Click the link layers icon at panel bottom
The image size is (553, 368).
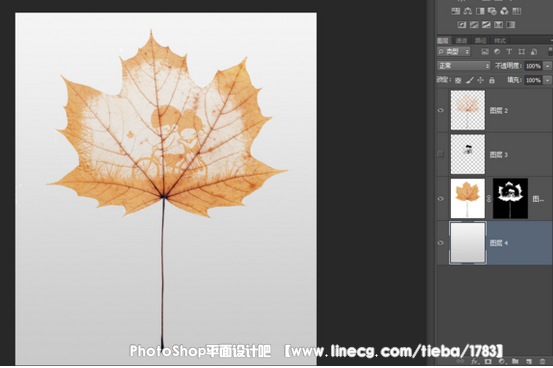coord(461,362)
